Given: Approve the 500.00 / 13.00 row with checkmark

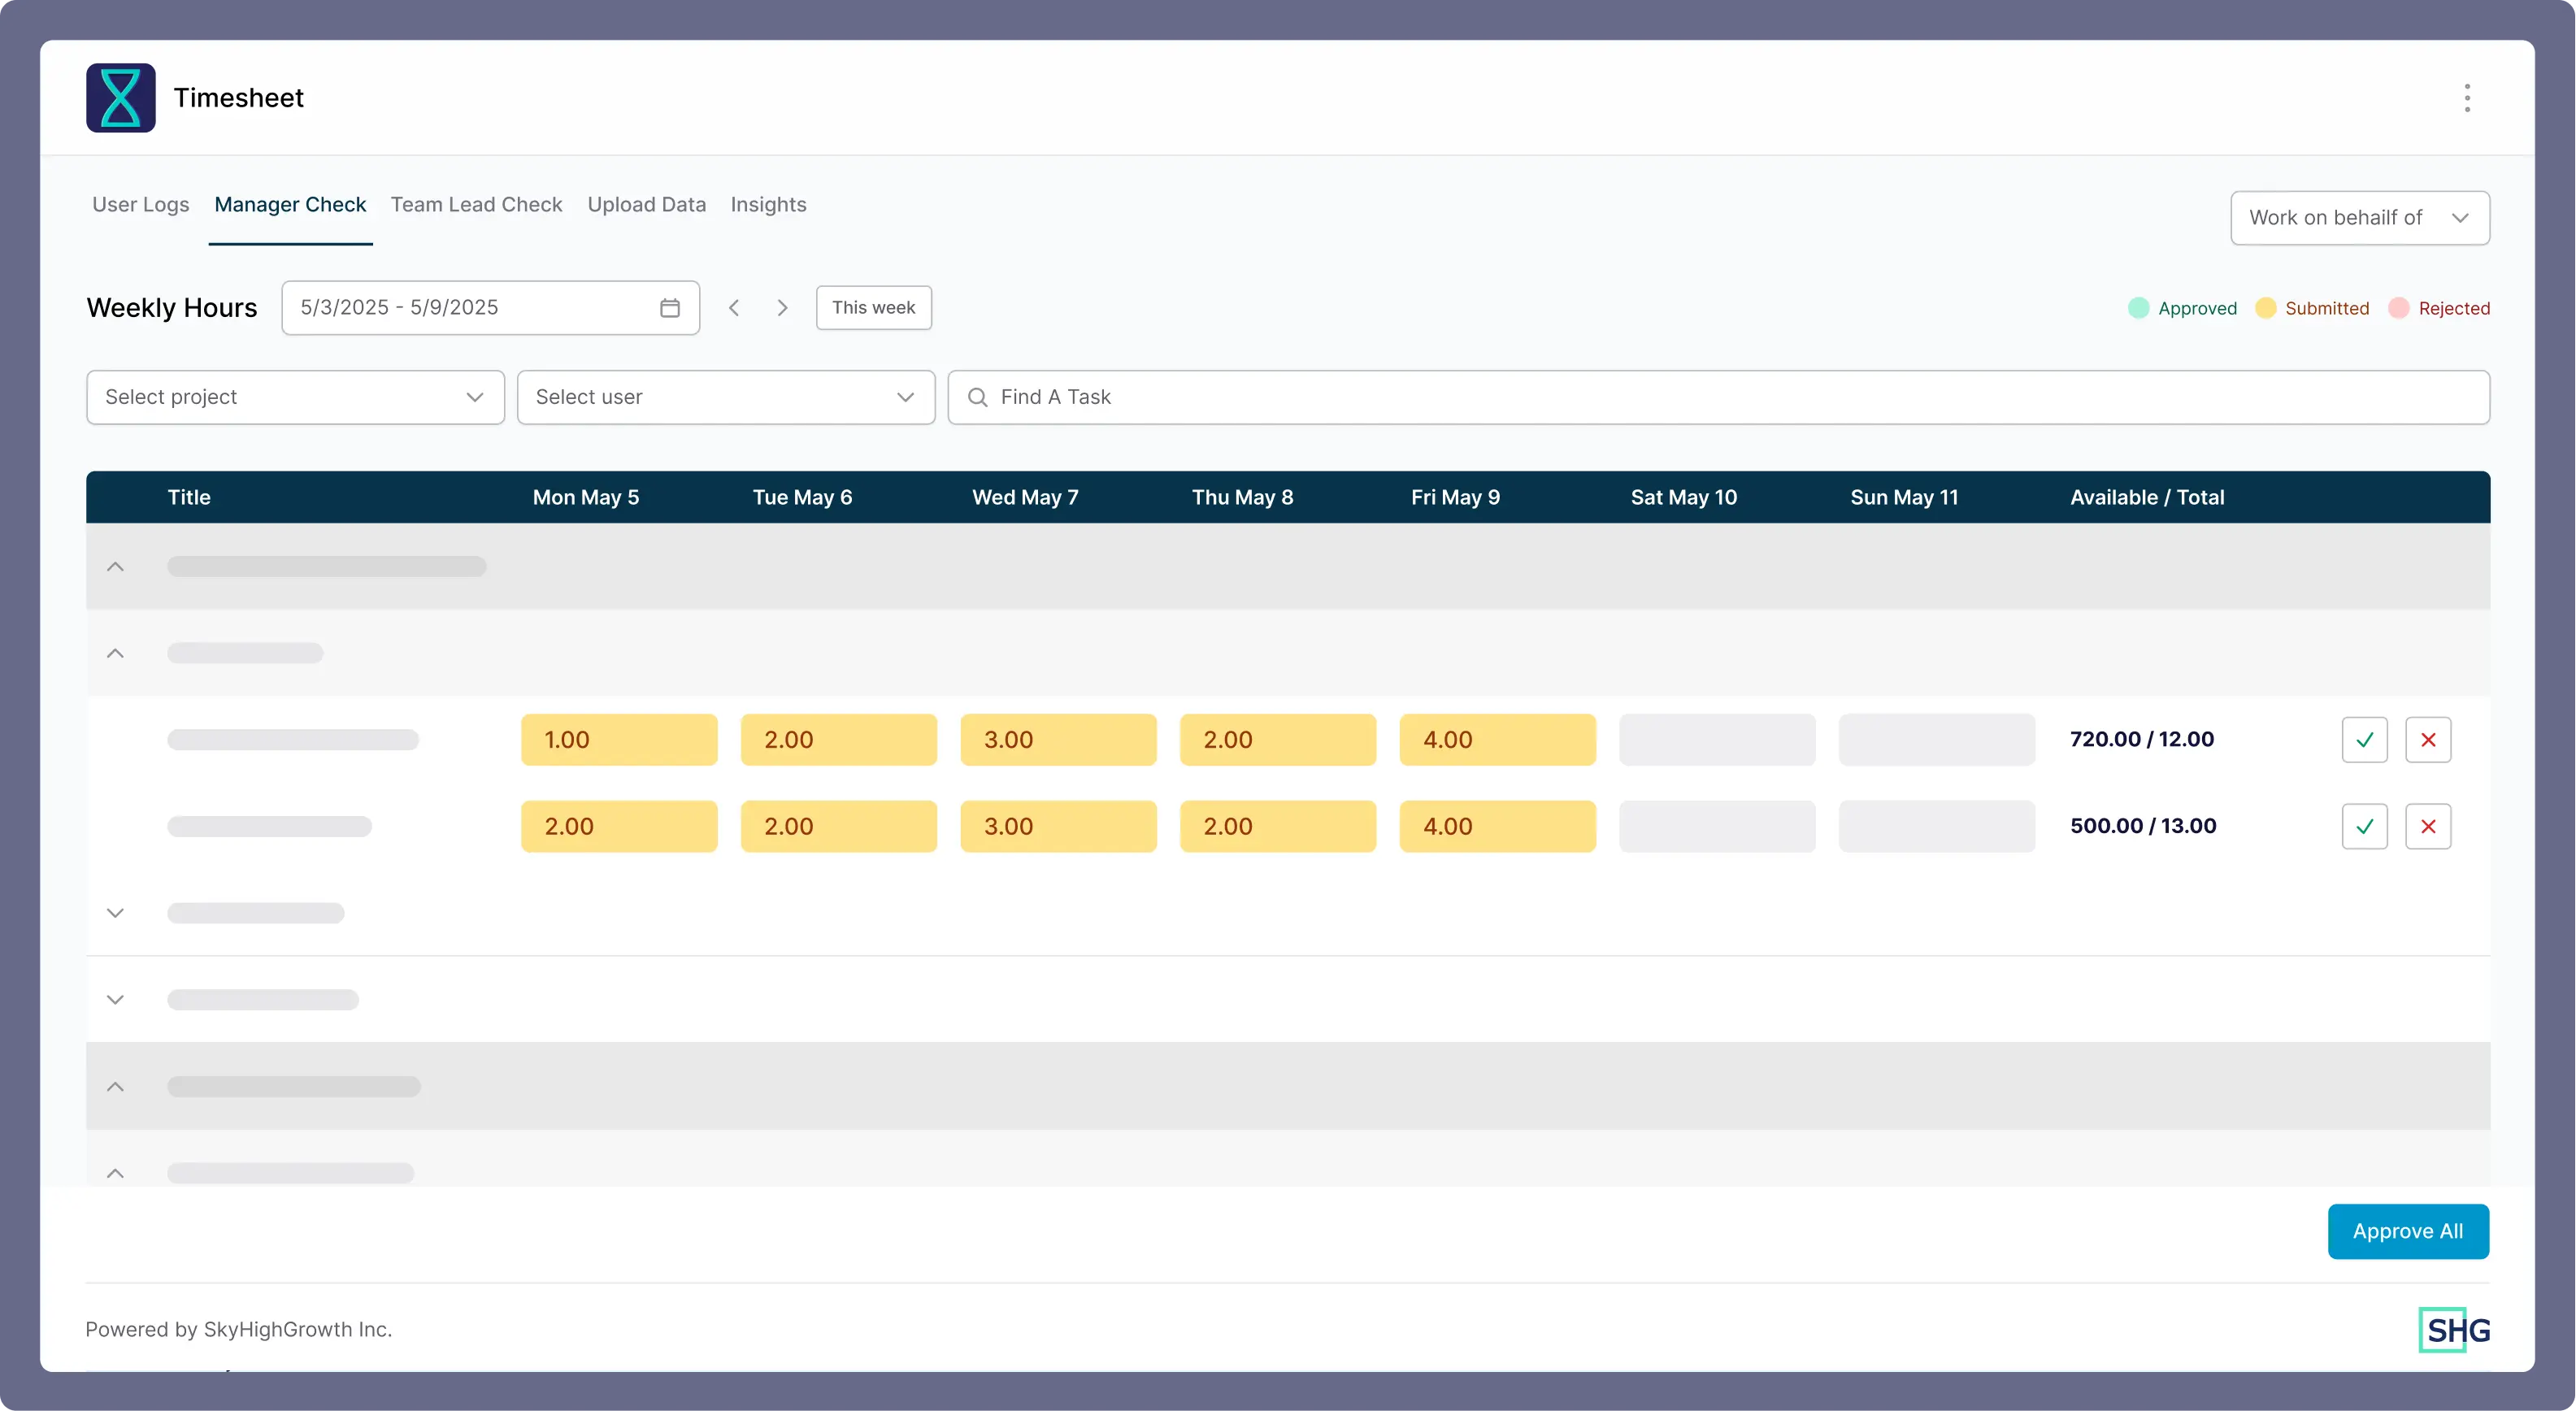Looking at the screenshot, I should (x=2364, y=827).
